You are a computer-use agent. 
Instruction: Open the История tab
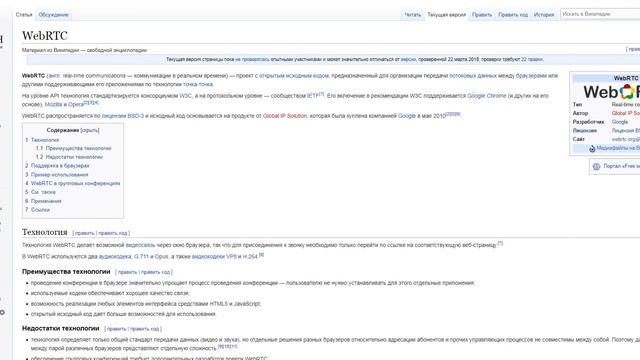(544, 15)
